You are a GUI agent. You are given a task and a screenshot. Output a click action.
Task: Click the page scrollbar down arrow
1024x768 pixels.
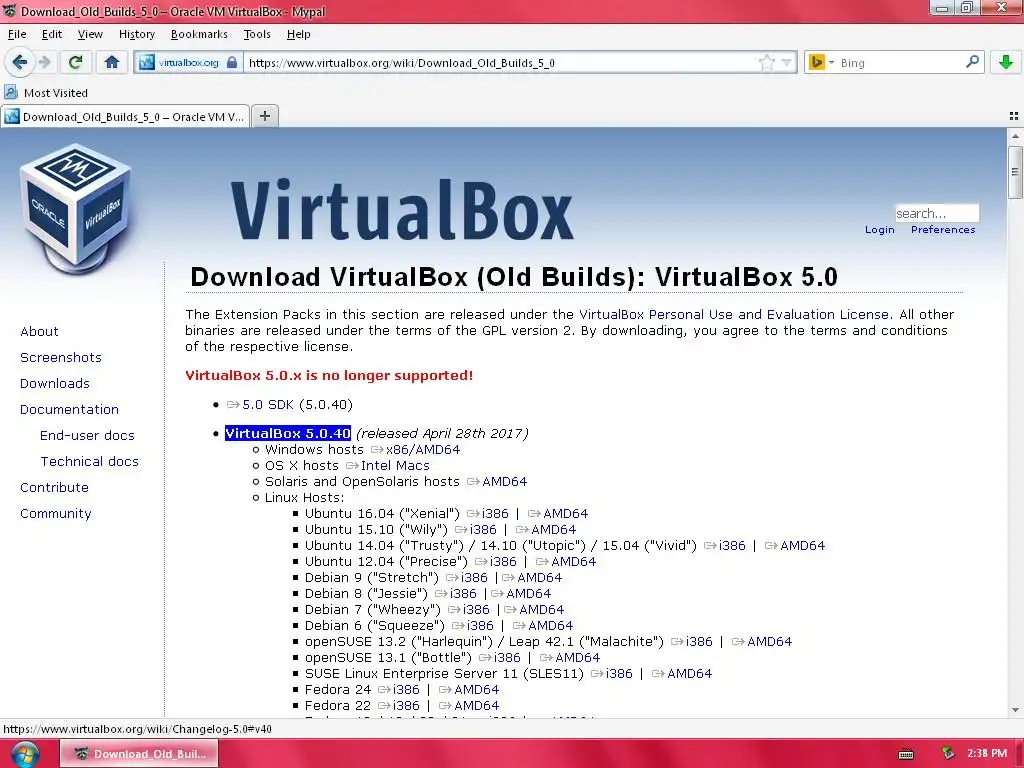(1015, 710)
